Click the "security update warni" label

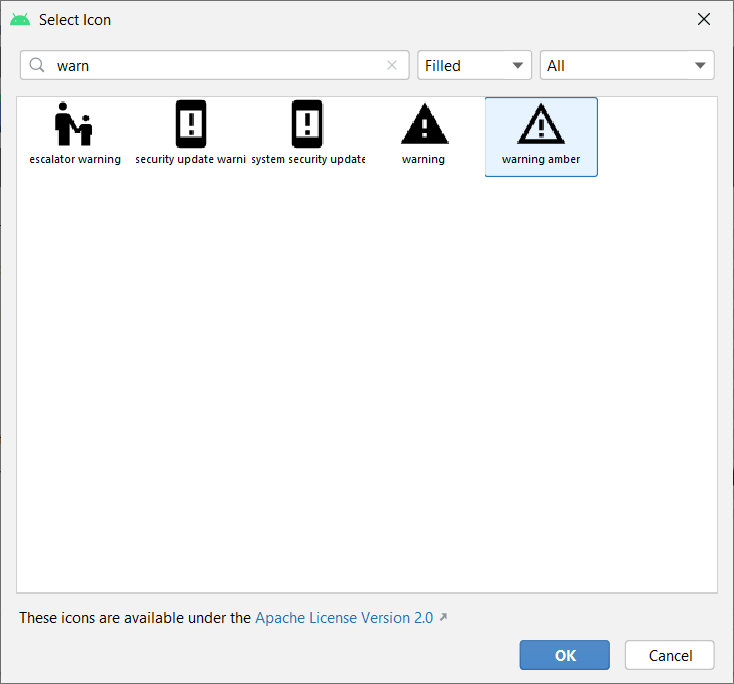191,159
